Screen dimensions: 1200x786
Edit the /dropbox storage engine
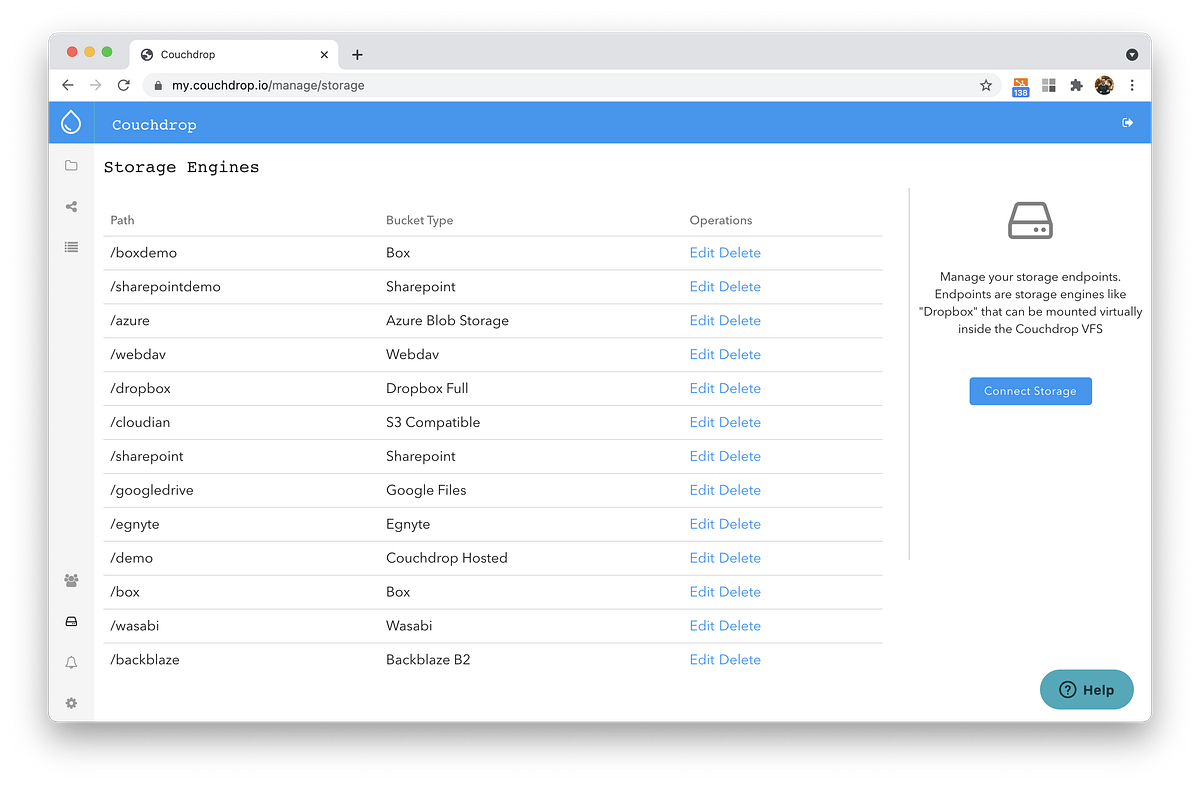coord(701,388)
